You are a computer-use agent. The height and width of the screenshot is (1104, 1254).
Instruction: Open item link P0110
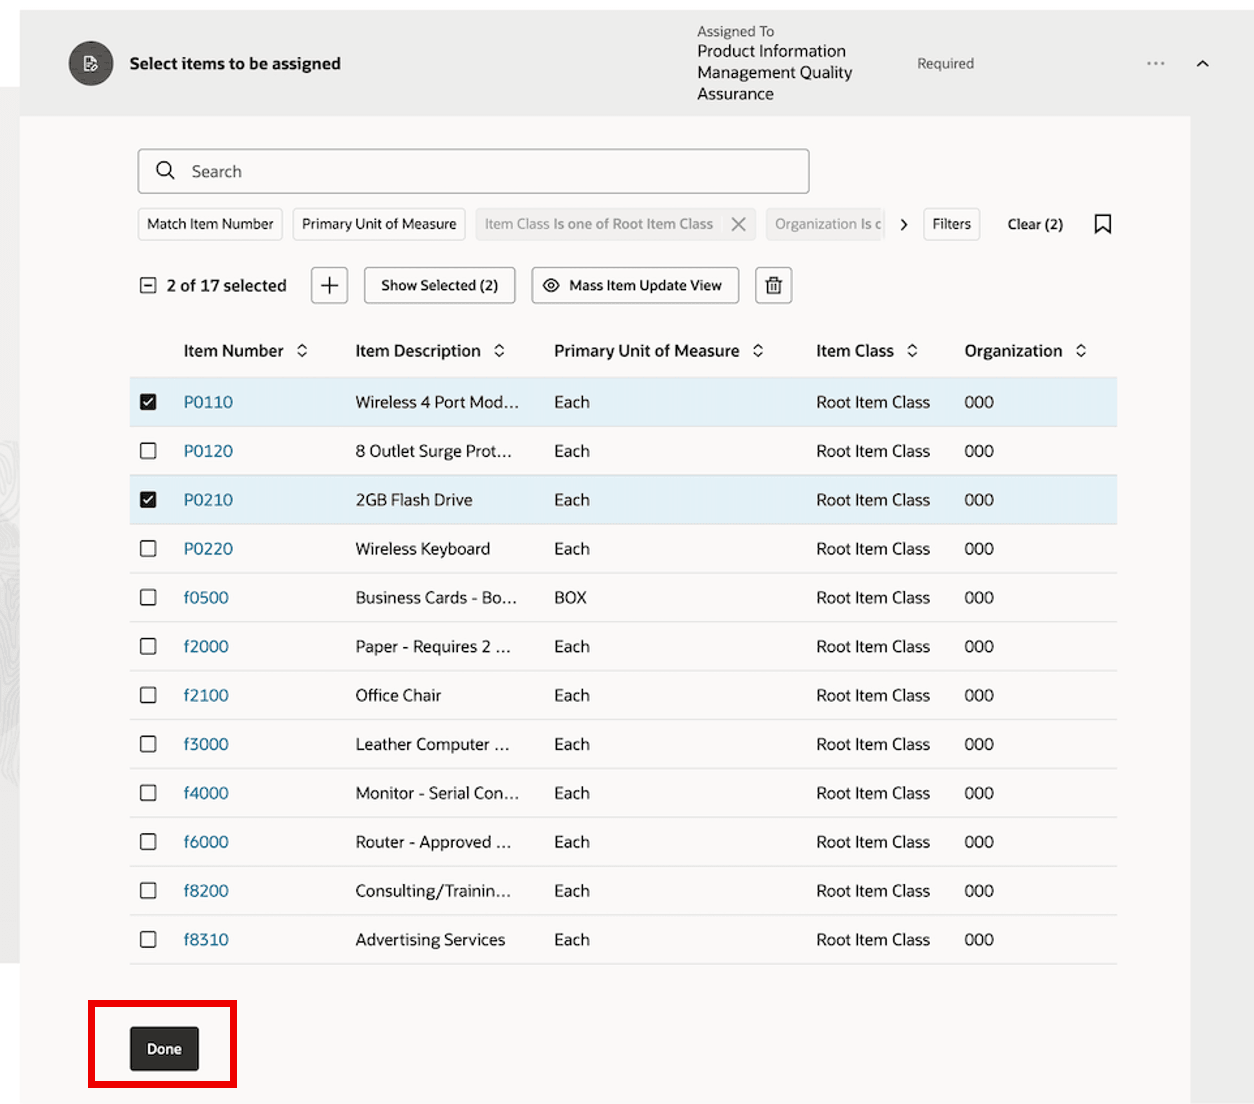click(x=208, y=402)
